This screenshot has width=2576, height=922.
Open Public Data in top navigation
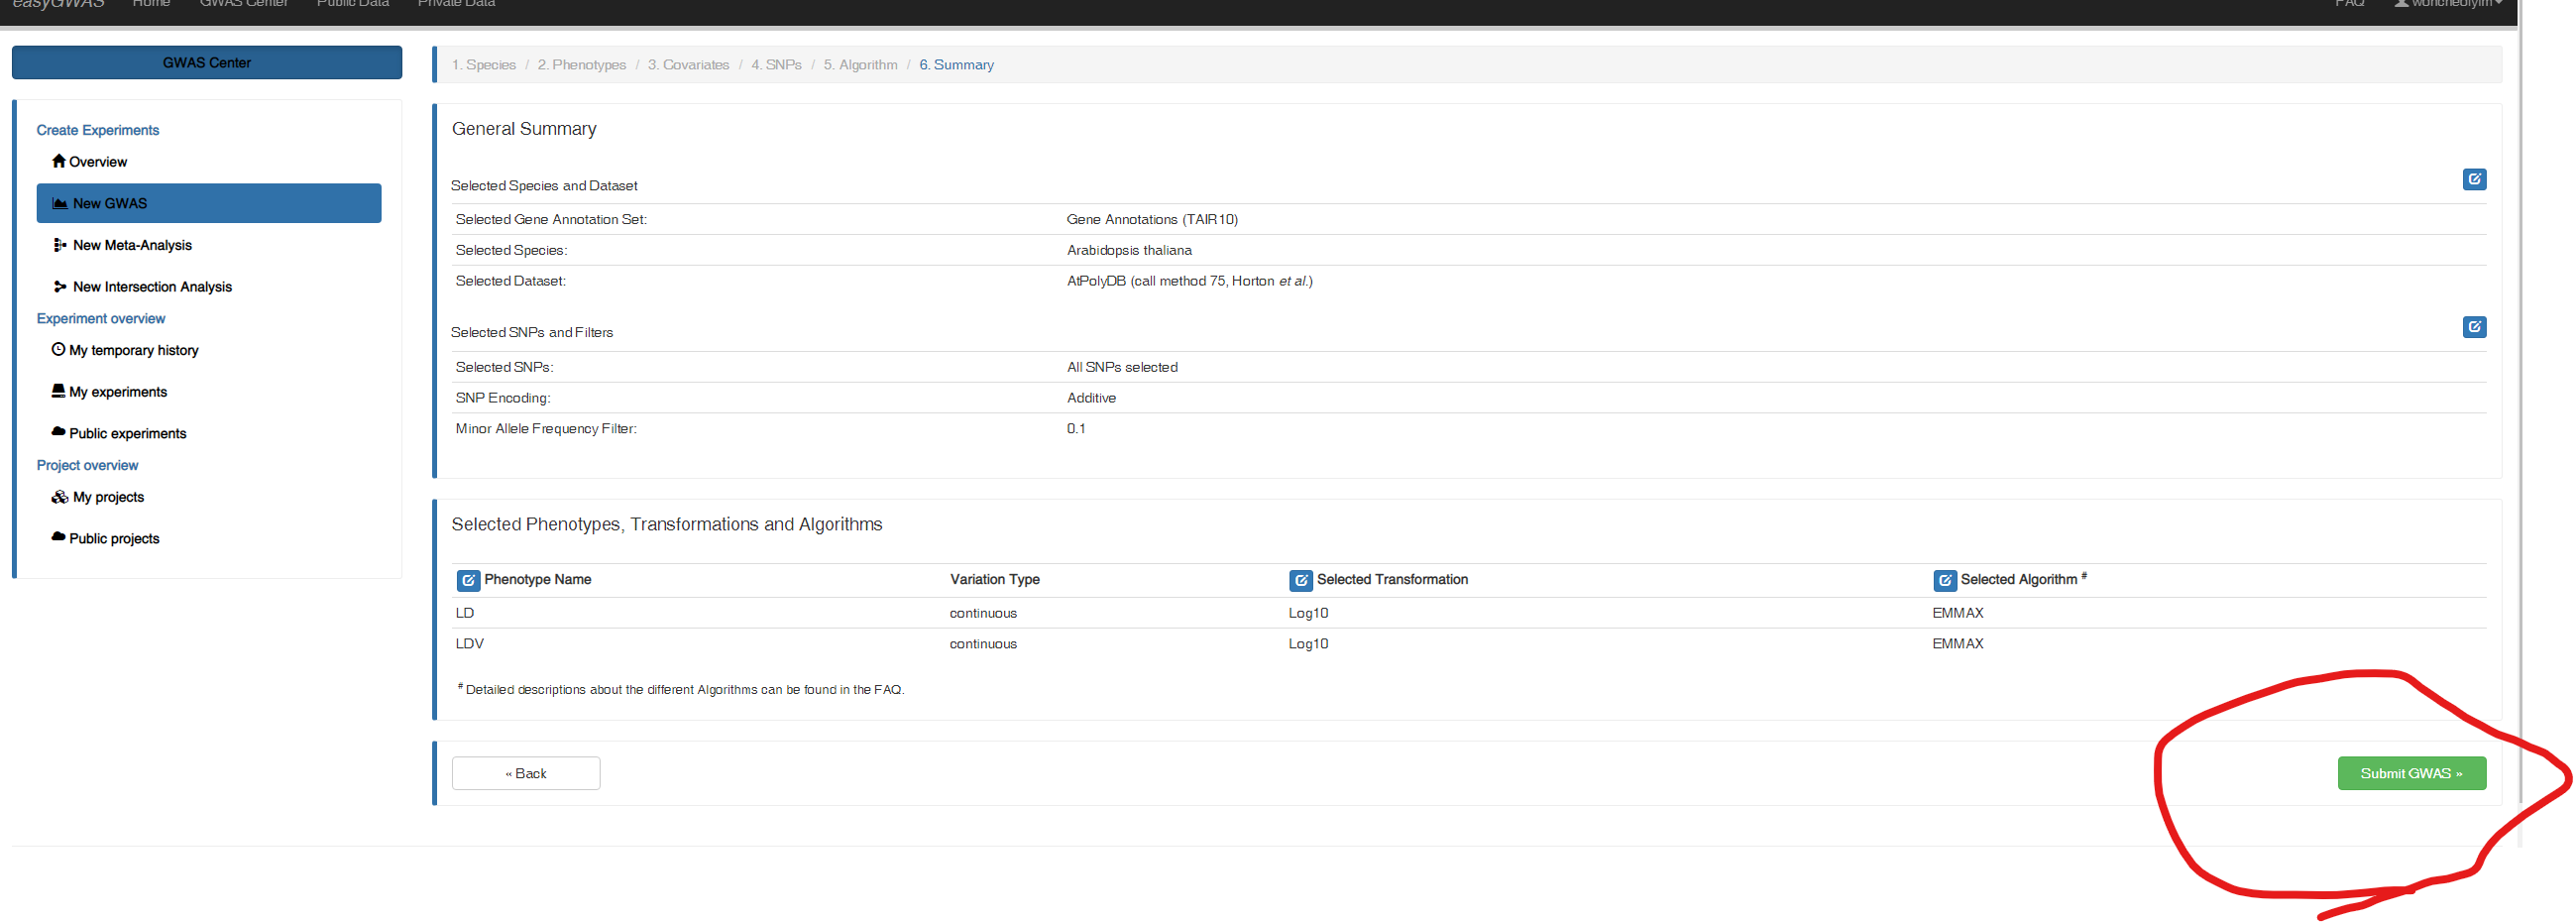click(352, 5)
